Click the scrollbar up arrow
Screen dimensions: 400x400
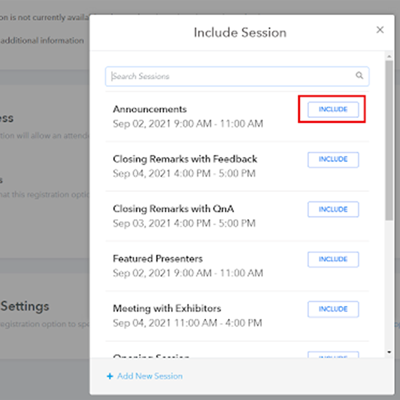click(x=389, y=56)
